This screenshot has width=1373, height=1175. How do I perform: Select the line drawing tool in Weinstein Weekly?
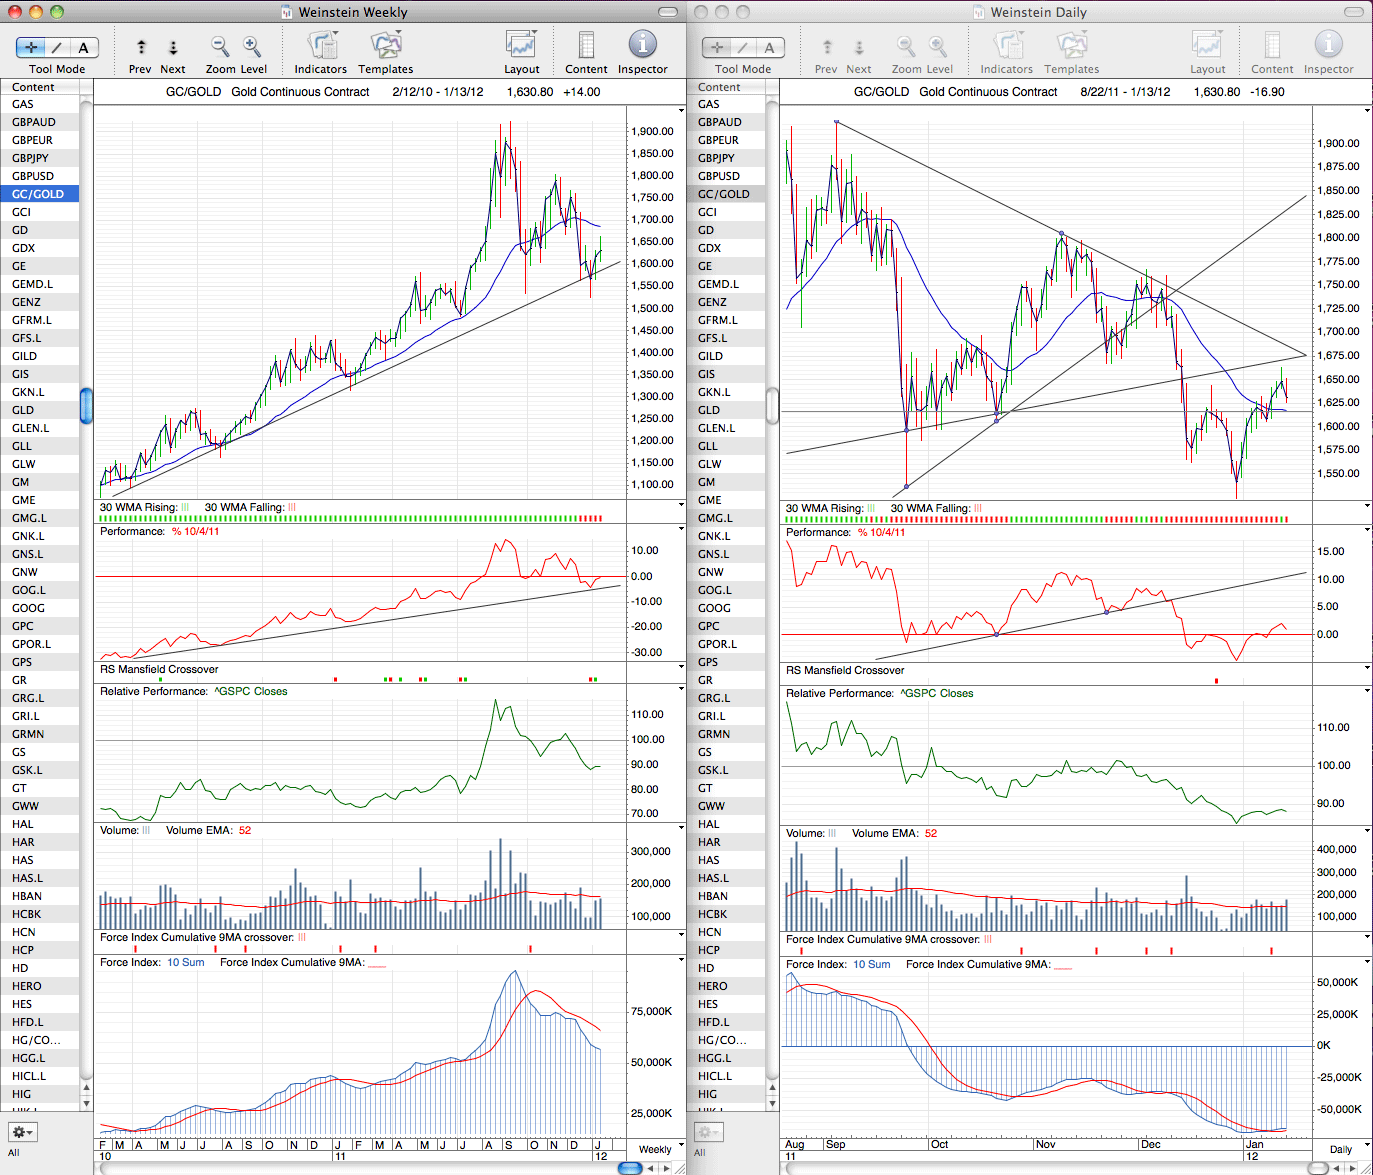point(57,47)
